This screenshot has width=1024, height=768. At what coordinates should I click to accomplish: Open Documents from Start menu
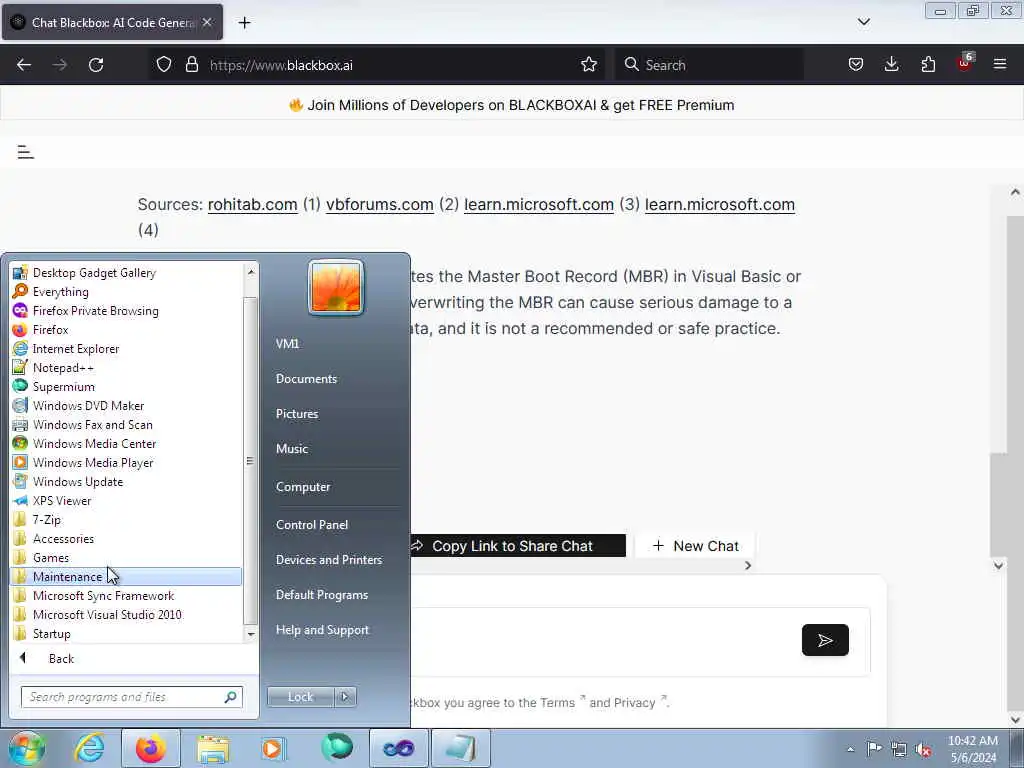pos(306,379)
